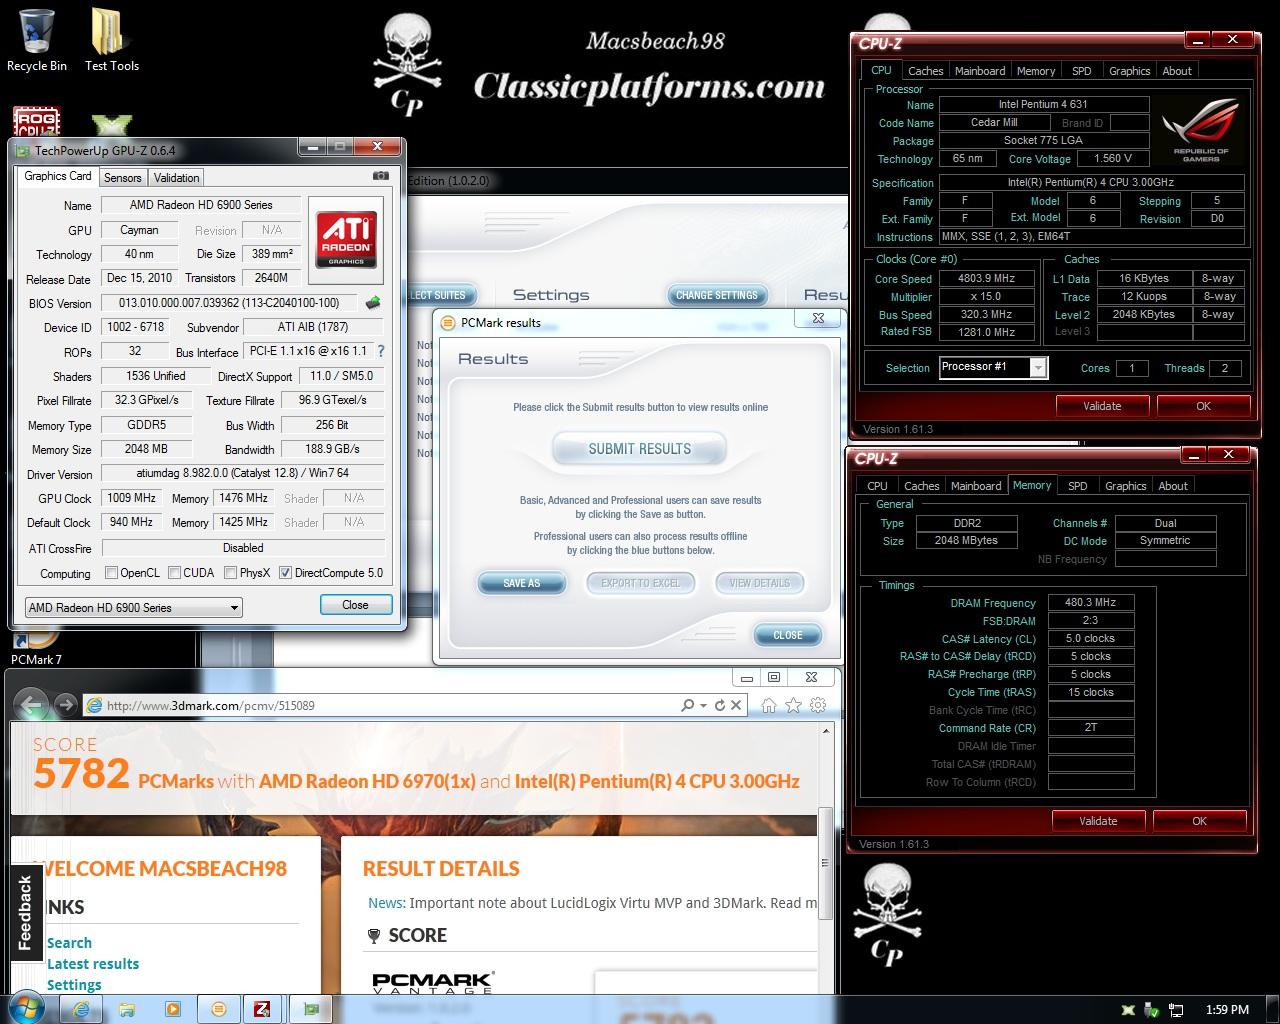Click the Republic of Gamers logo in CPU-Z
This screenshot has width=1280, height=1024.
1201,131
